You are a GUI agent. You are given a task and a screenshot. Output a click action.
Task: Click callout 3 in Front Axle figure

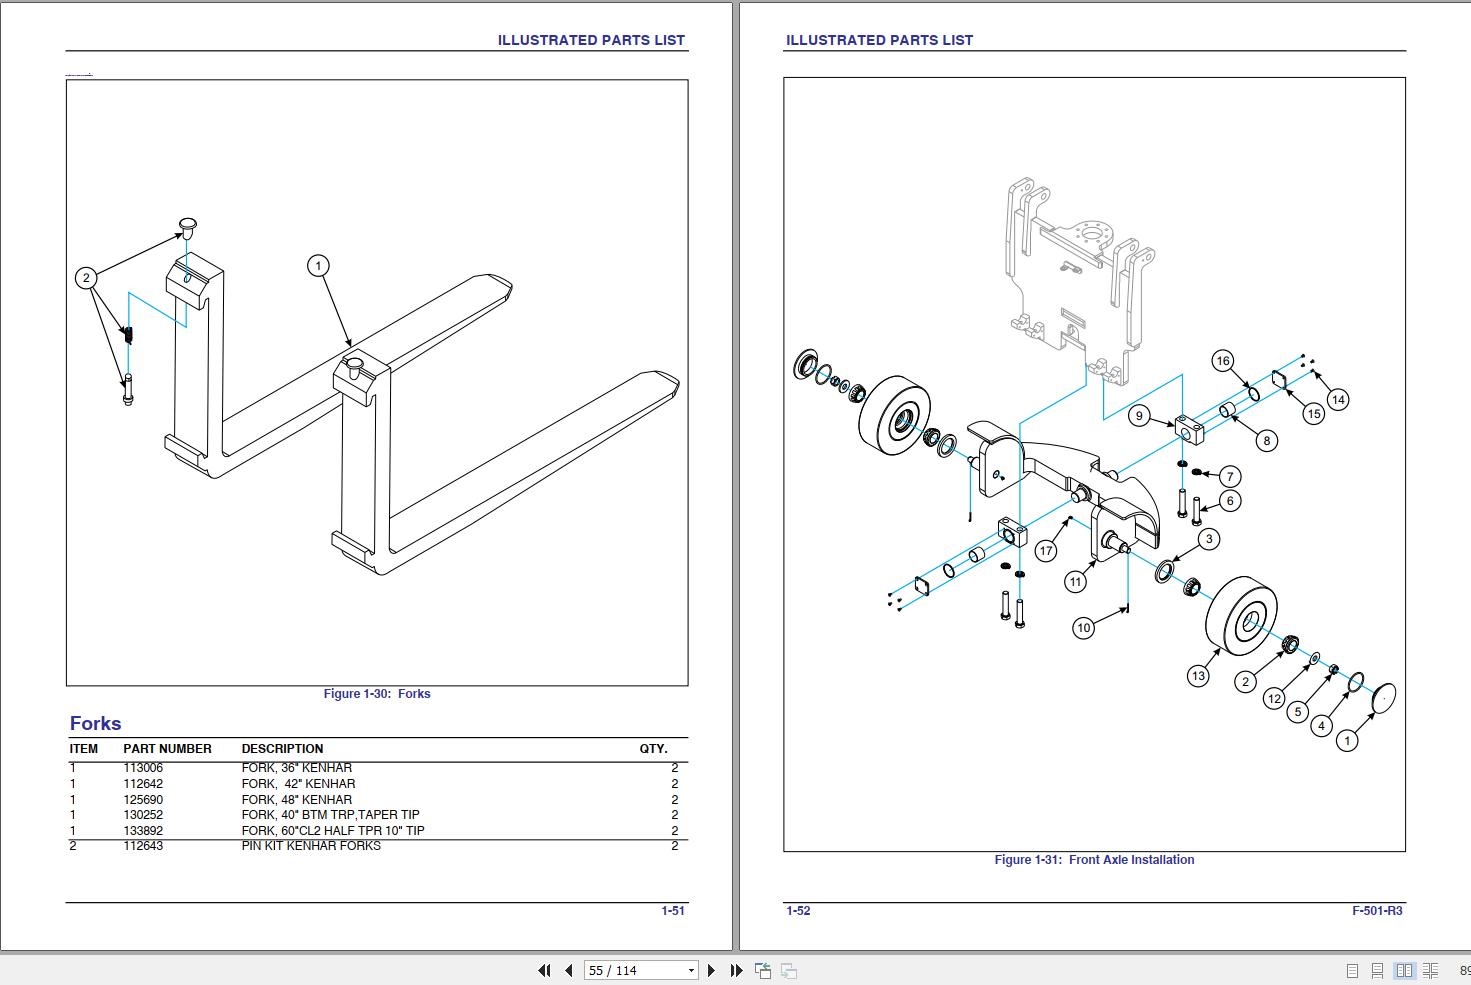[x=1209, y=540]
